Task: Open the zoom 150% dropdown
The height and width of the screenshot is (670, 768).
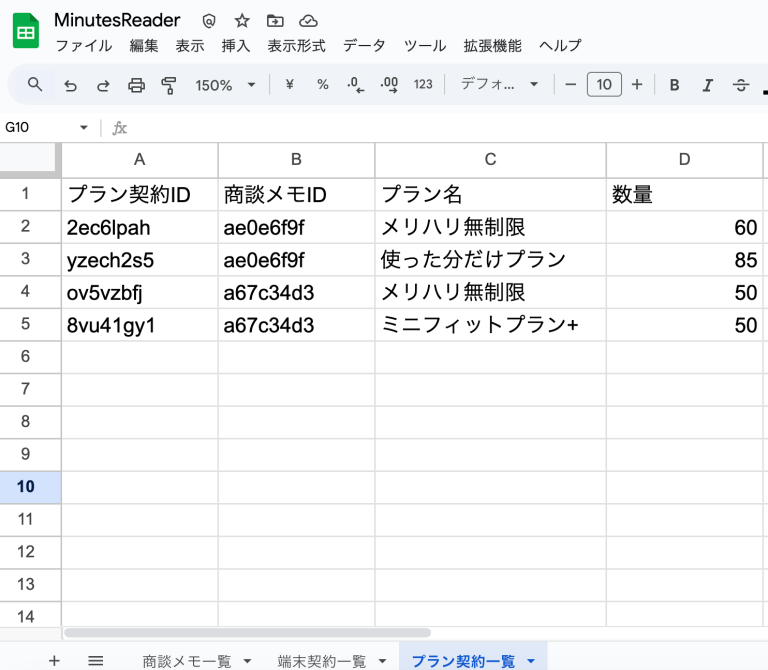Action: point(225,85)
